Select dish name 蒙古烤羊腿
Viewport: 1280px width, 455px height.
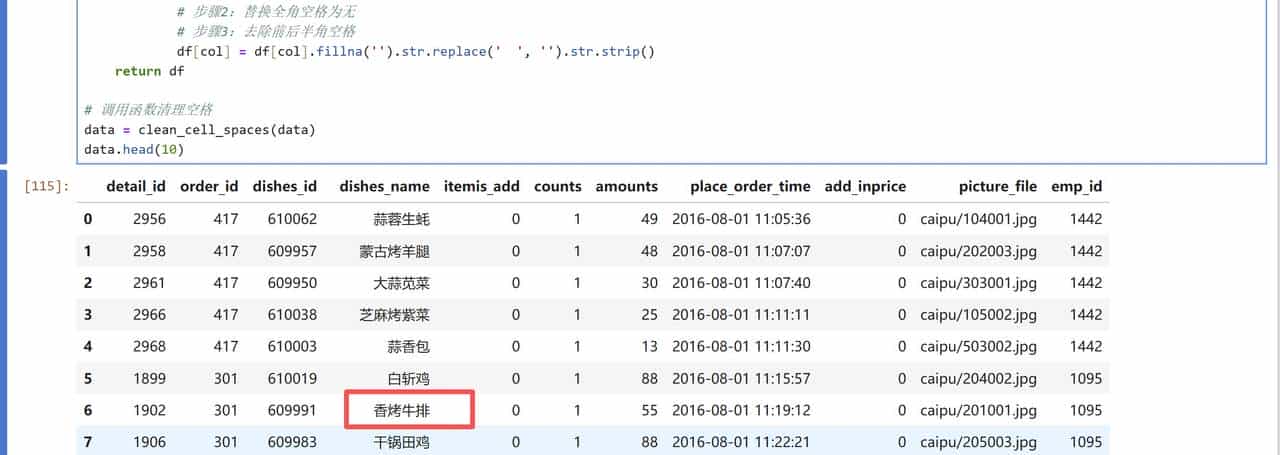[x=394, y=251]
